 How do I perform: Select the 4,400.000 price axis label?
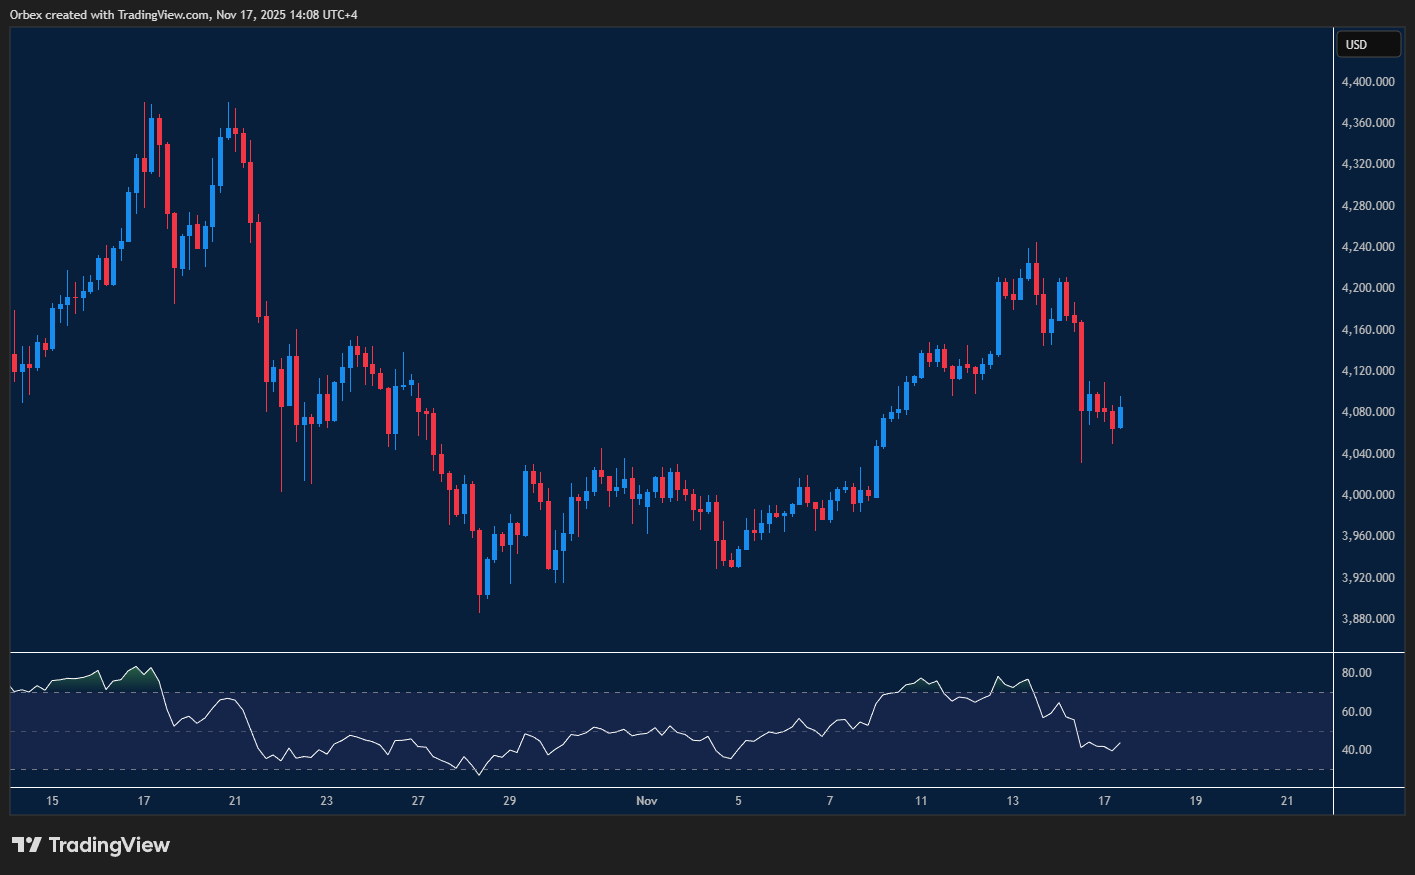pyautogui.click(x=1368, y=81)
